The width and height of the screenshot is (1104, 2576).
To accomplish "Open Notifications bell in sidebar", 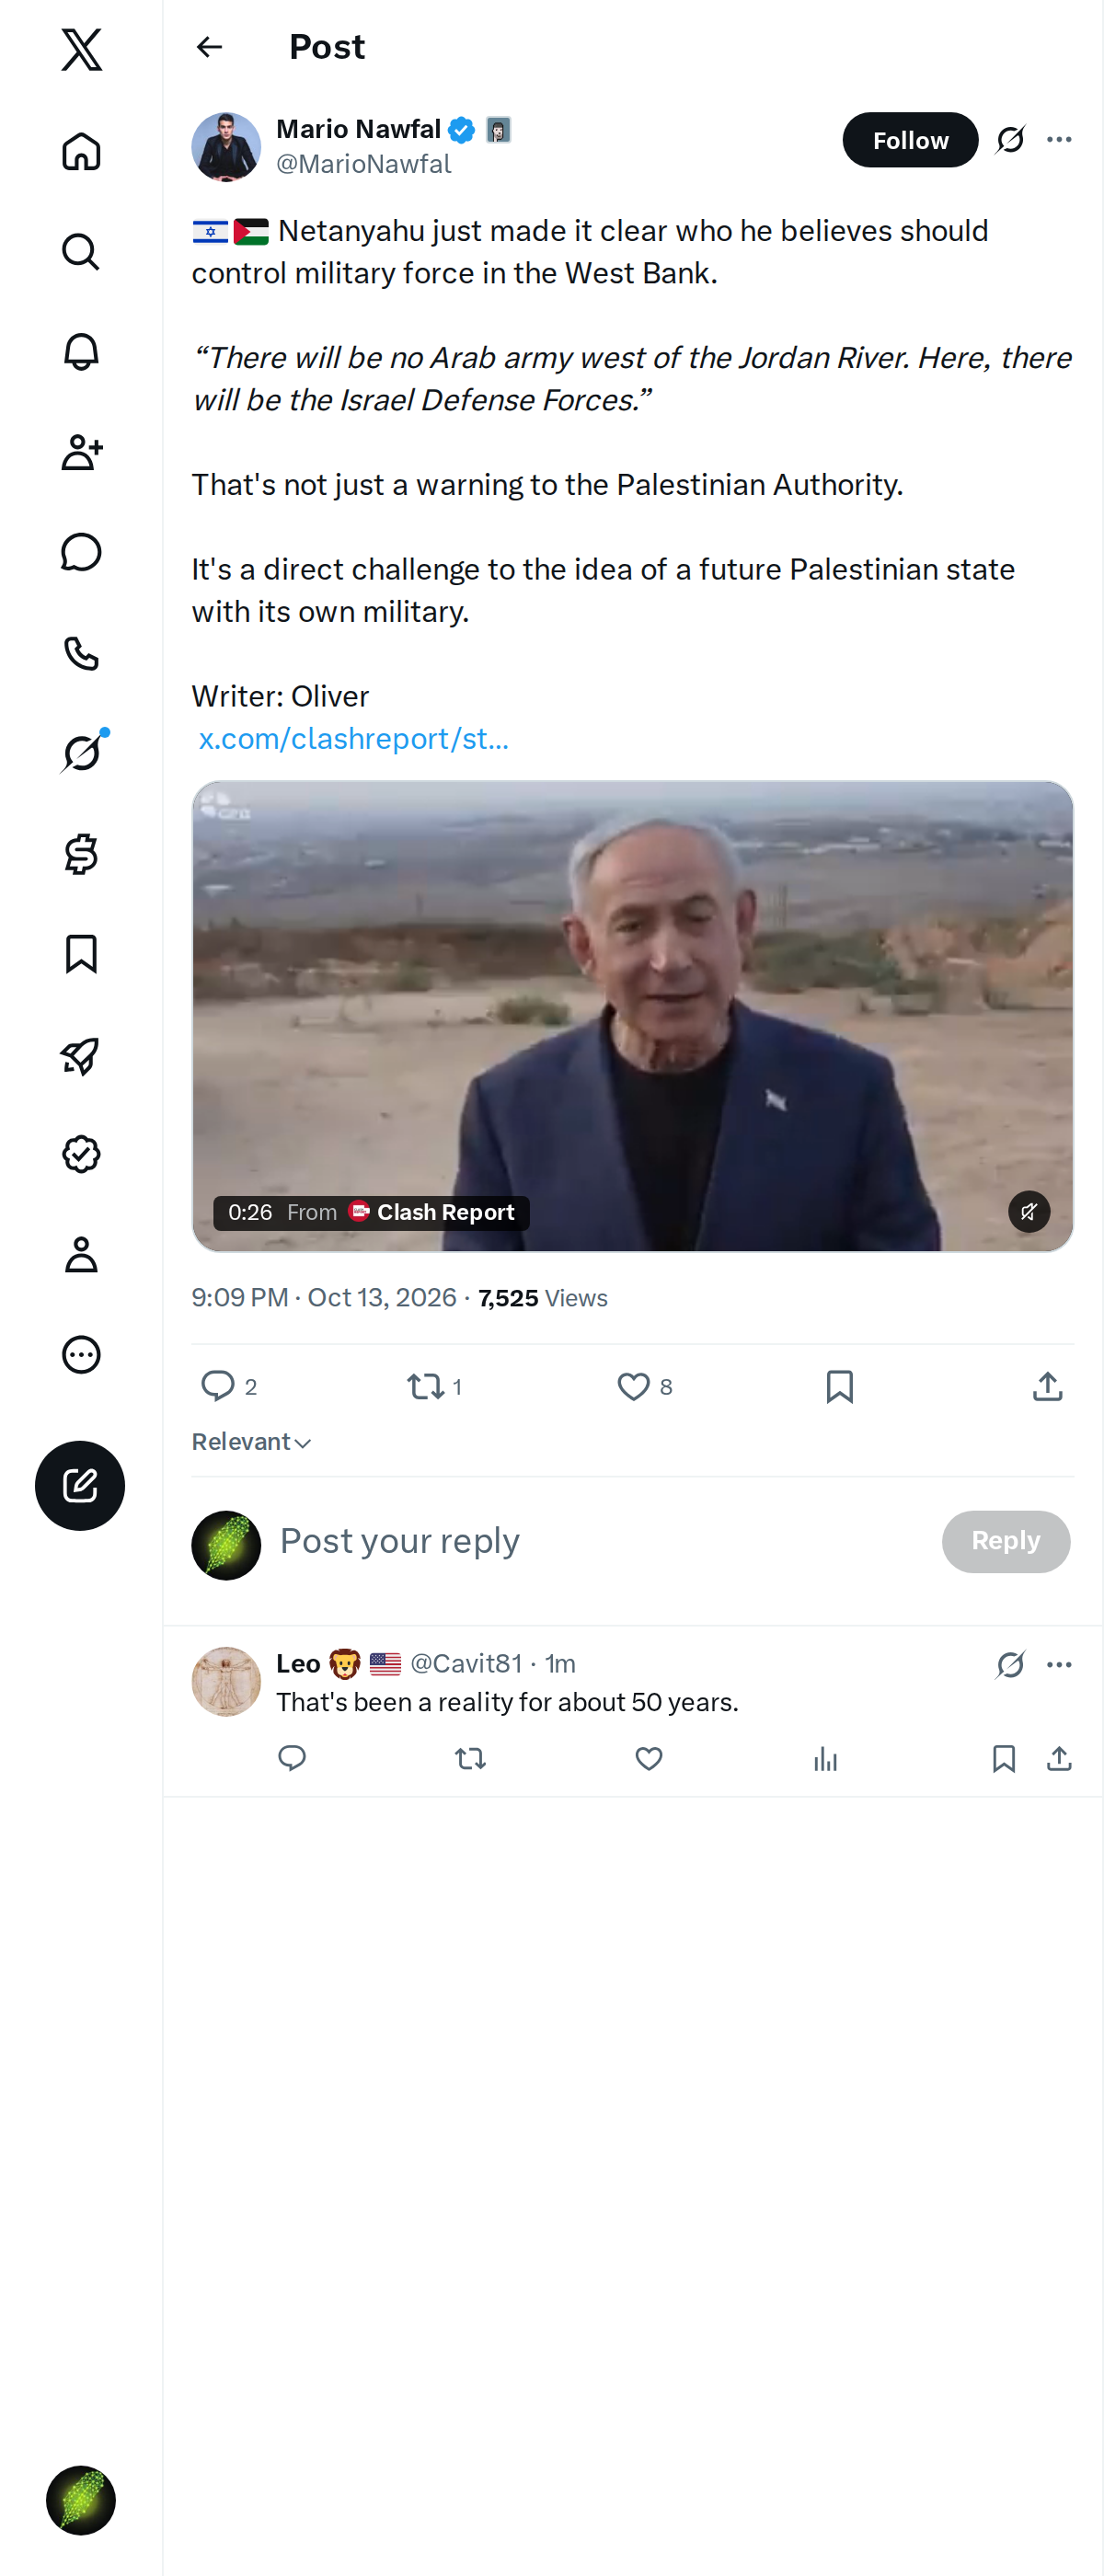I will 81,352.
